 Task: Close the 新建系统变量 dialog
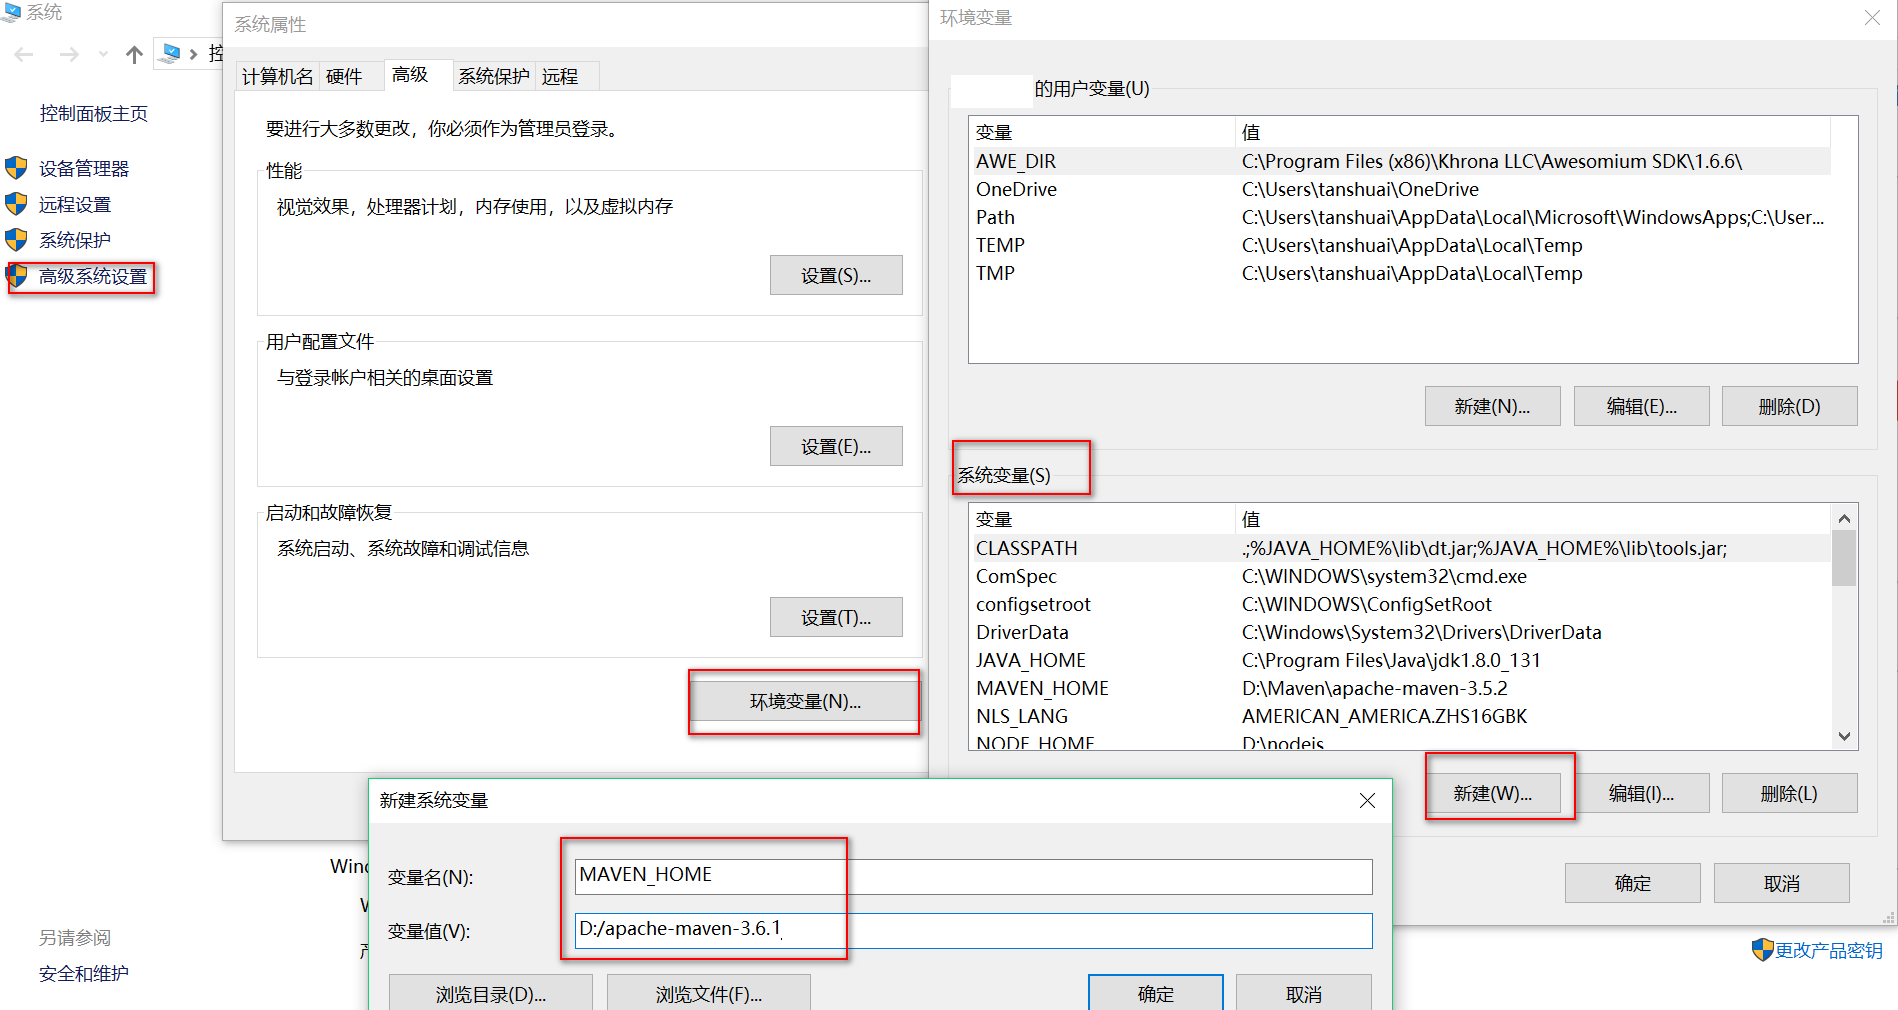1367,800
